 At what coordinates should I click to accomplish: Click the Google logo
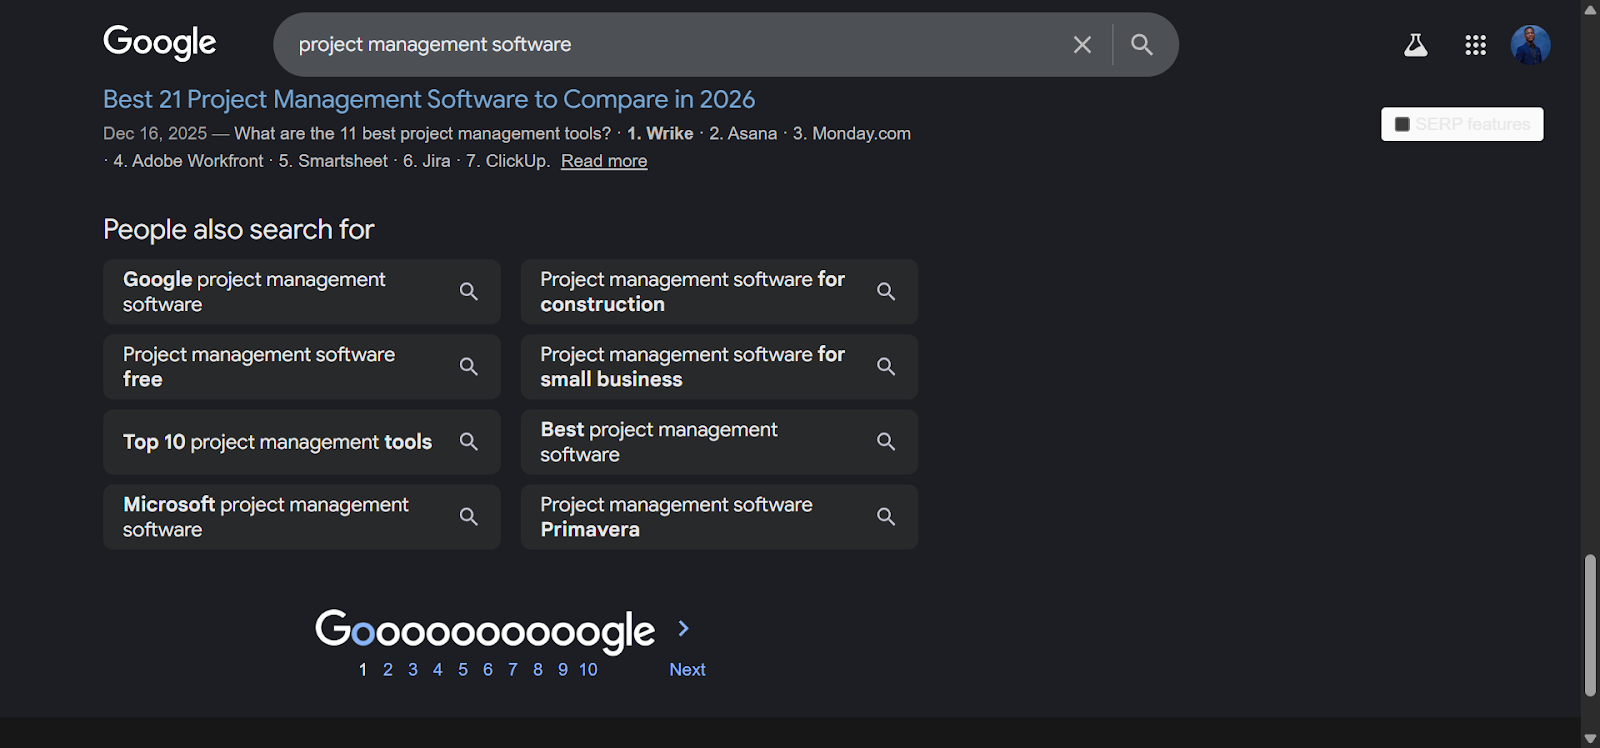[160, 43]
